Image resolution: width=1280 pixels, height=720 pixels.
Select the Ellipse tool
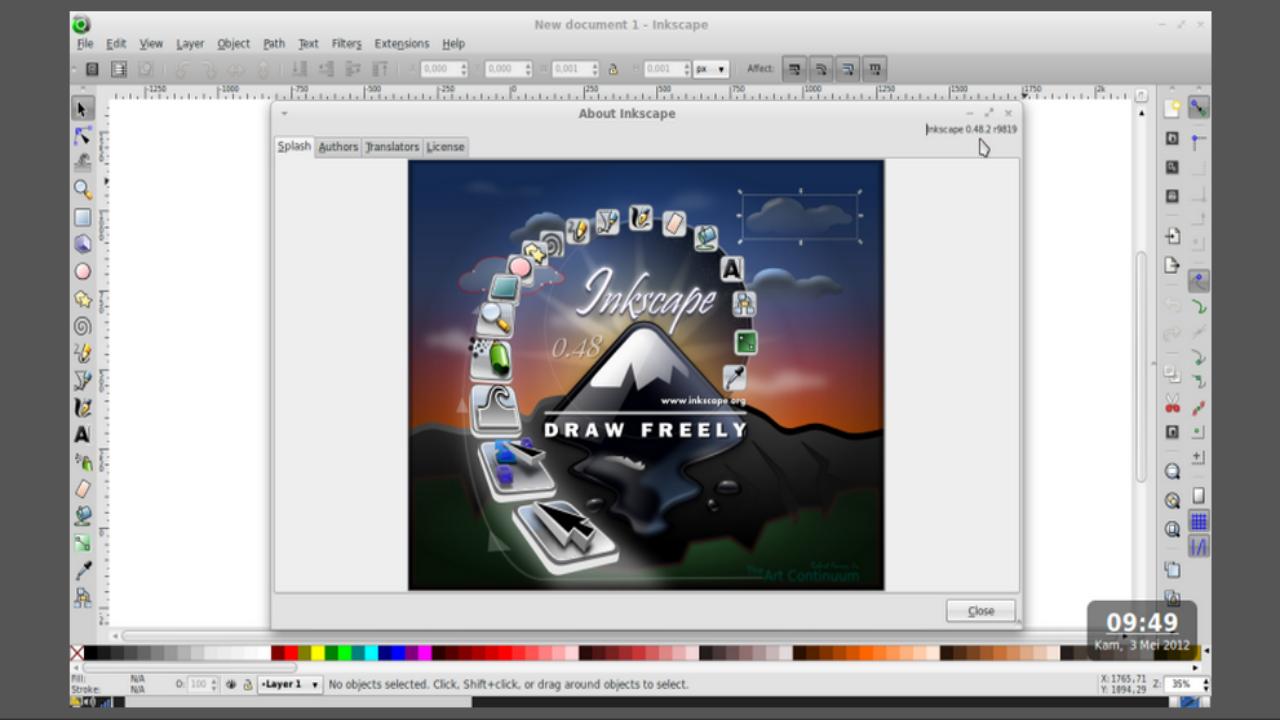83,271
